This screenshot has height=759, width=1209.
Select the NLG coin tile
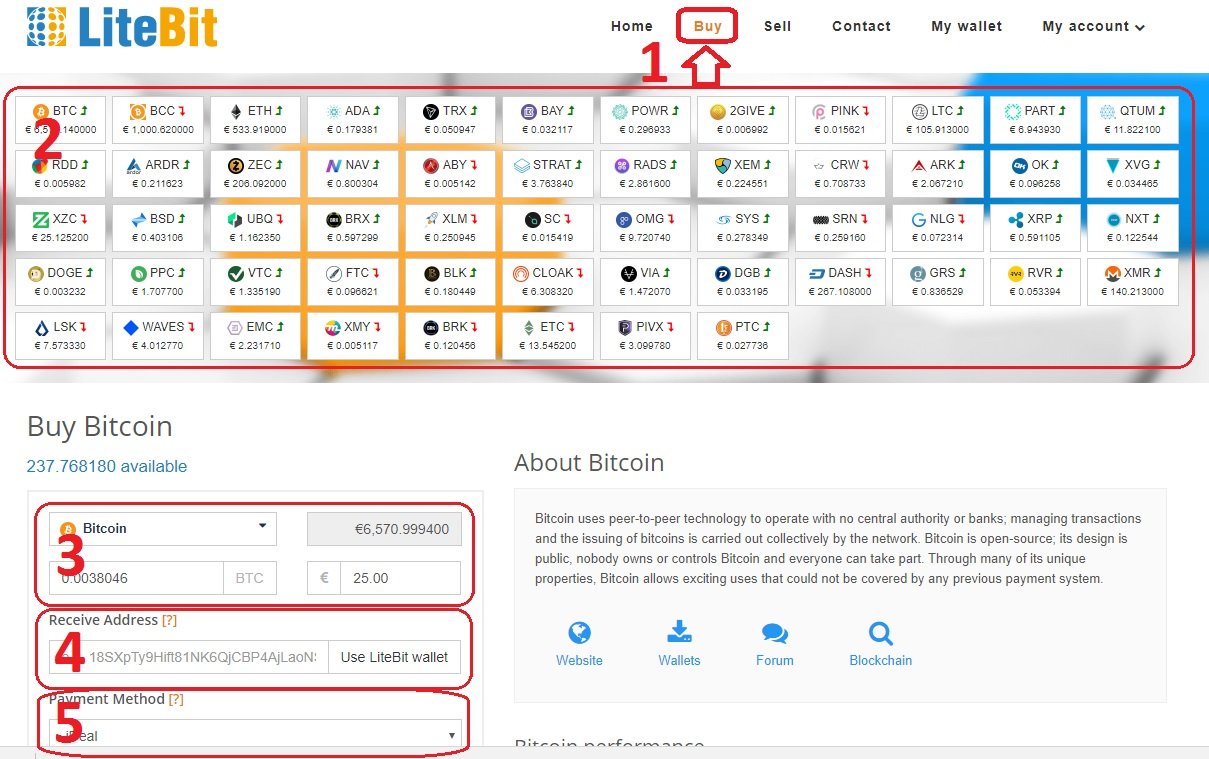tap(939, 228)
